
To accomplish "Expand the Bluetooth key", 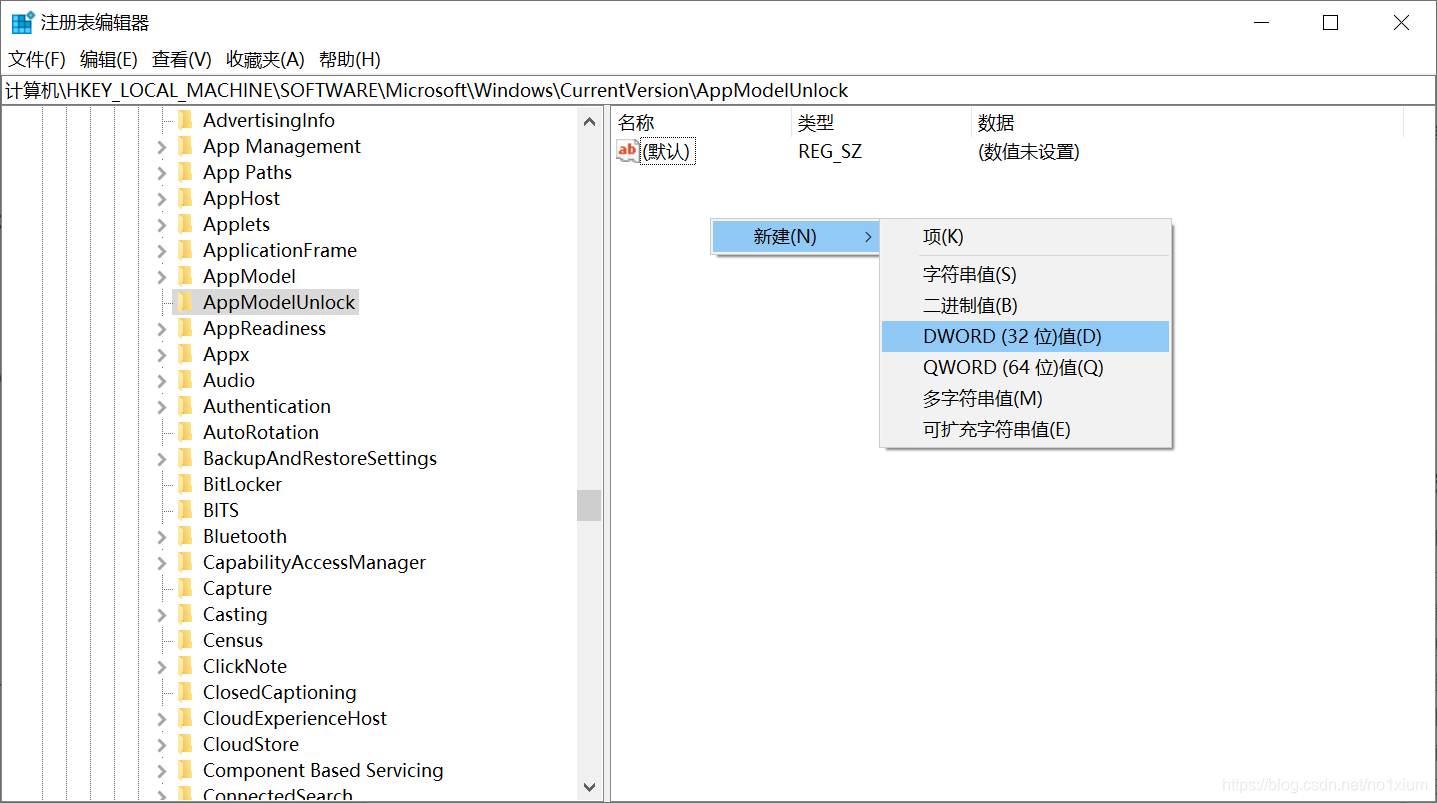I will [x=162, y=537].
